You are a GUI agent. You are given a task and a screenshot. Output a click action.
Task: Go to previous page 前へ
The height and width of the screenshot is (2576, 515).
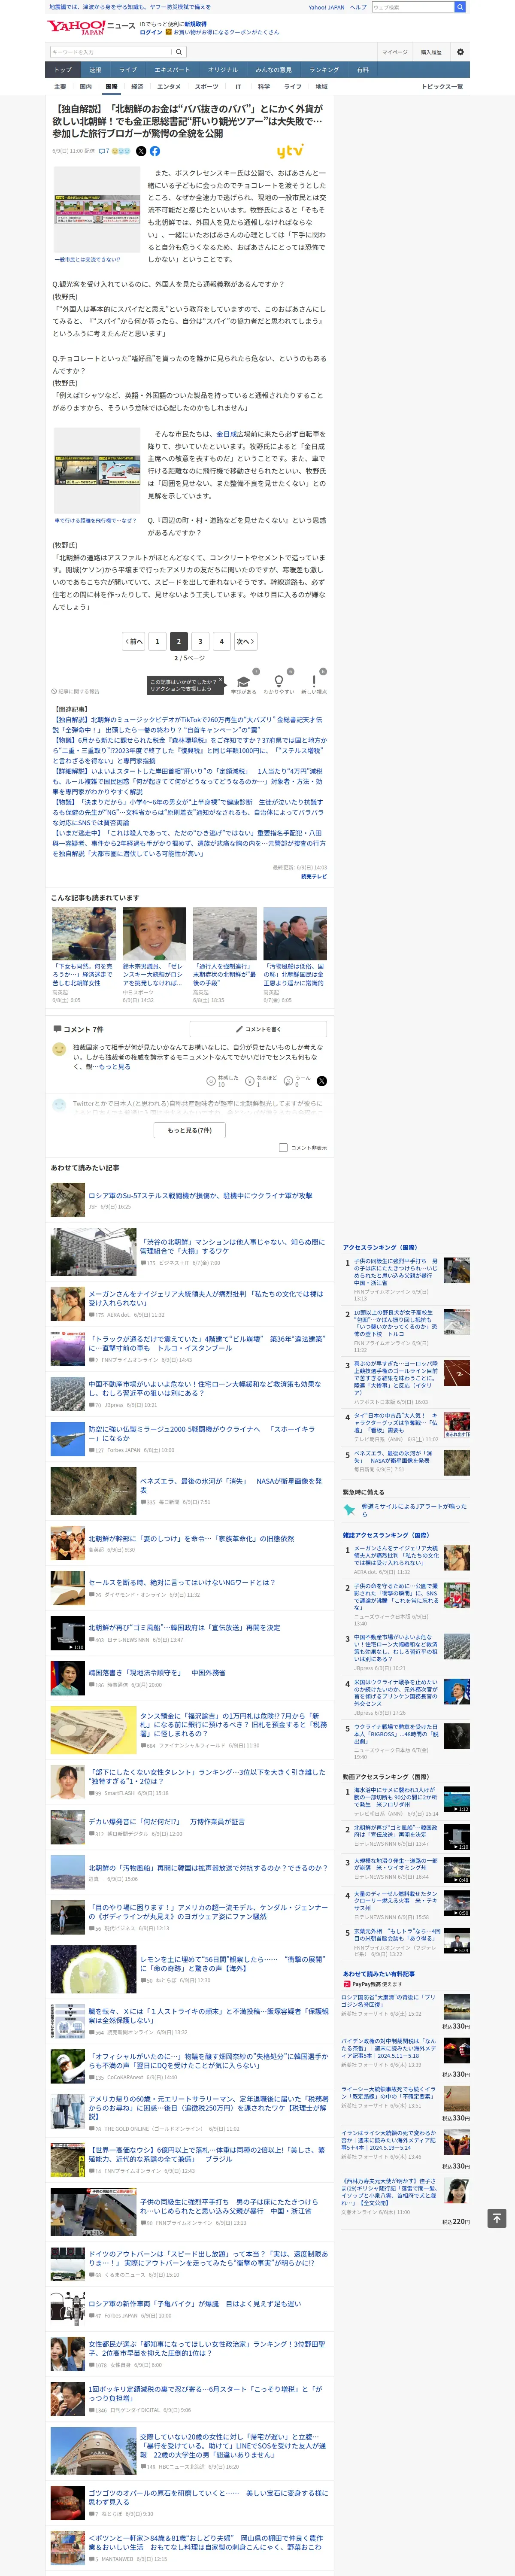point(133,641)
